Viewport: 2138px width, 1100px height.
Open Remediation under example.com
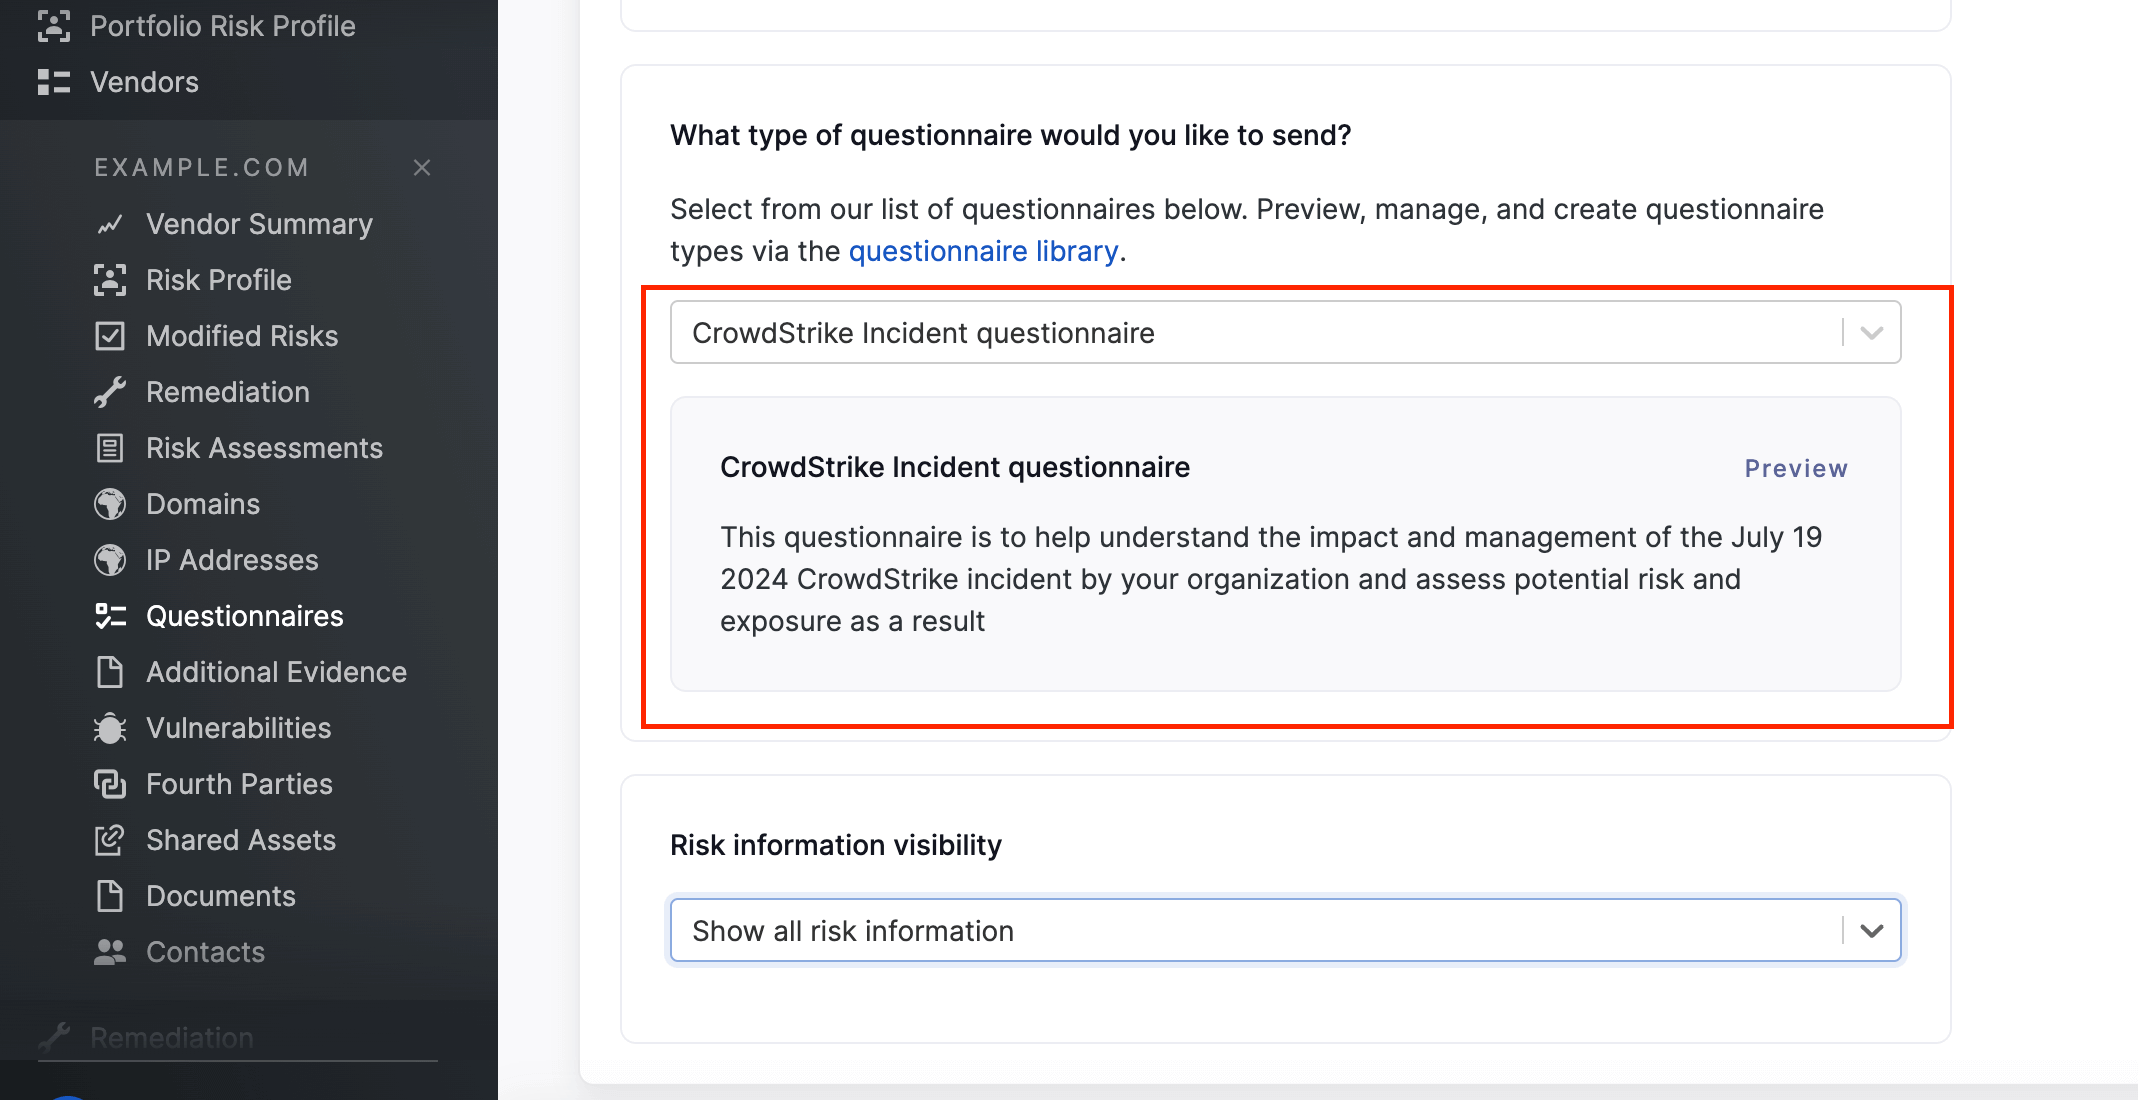228,392
